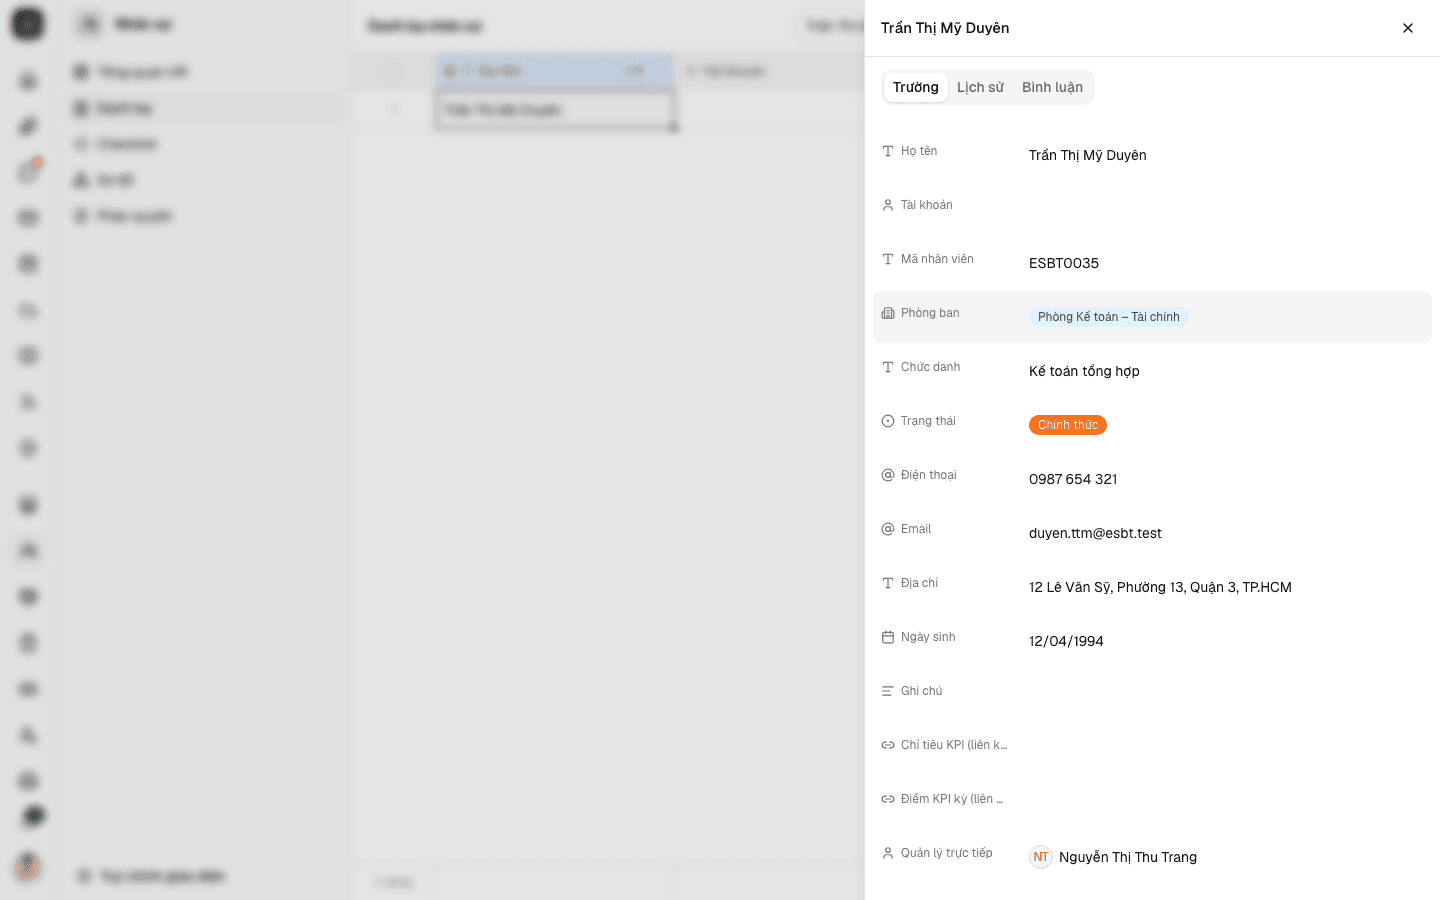This screenshot has width=1440, height=900.
Task: Close the Trần Thị Mỹ Duyên detail panel
Action: click(x=1408, y=28)
